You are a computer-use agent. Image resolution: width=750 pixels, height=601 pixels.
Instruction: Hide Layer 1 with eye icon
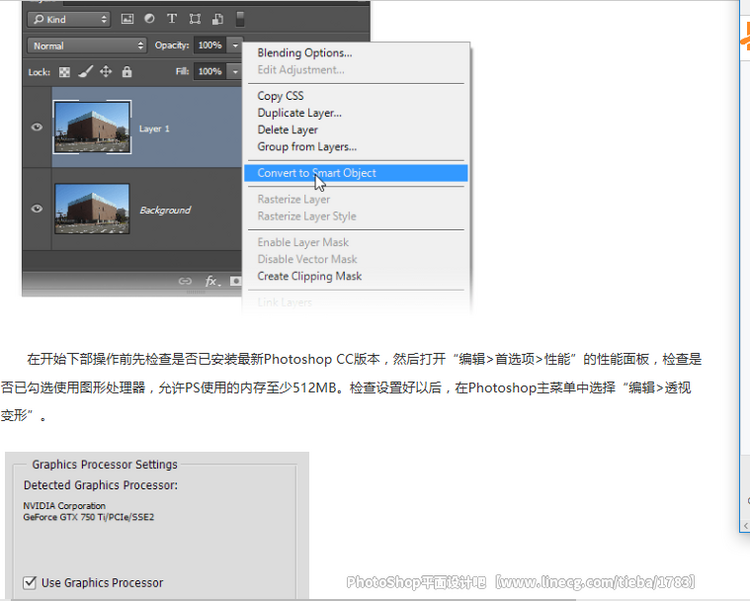37,127
